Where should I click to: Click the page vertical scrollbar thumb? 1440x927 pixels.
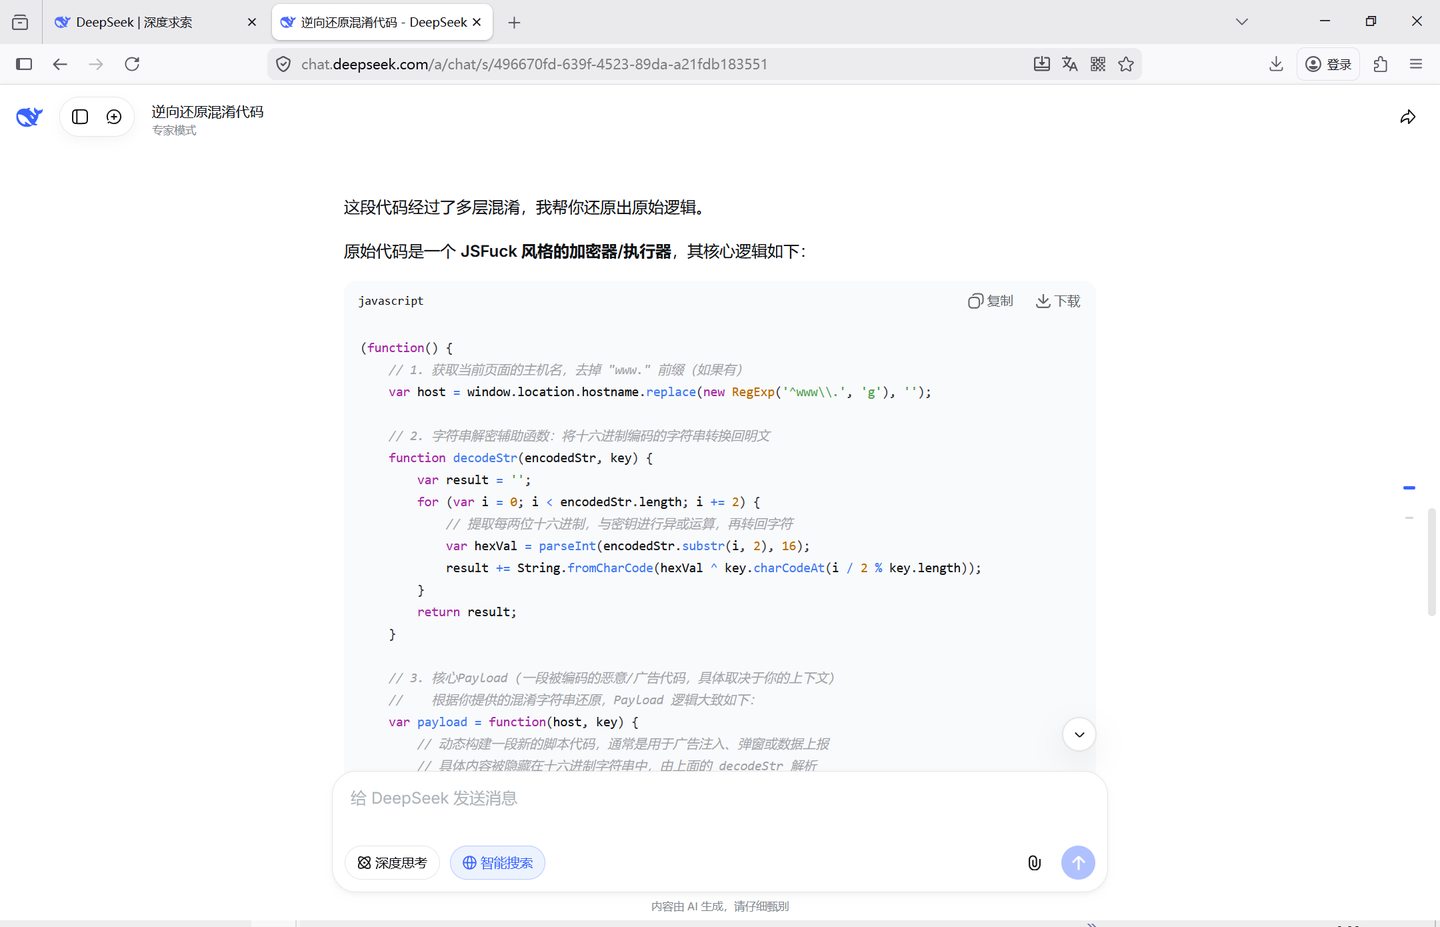click(x=1432, y=562)
